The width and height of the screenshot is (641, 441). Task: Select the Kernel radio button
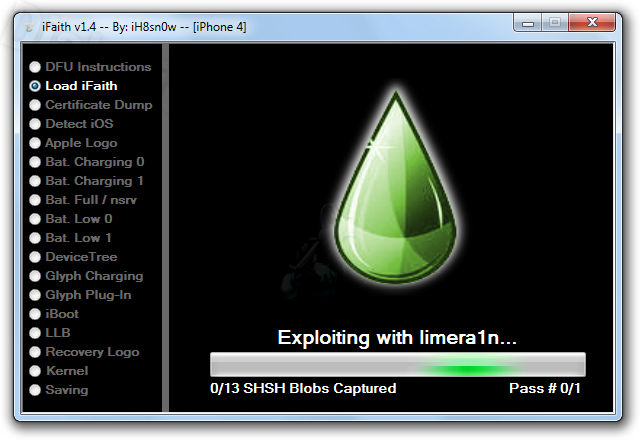tap(35, 371)
